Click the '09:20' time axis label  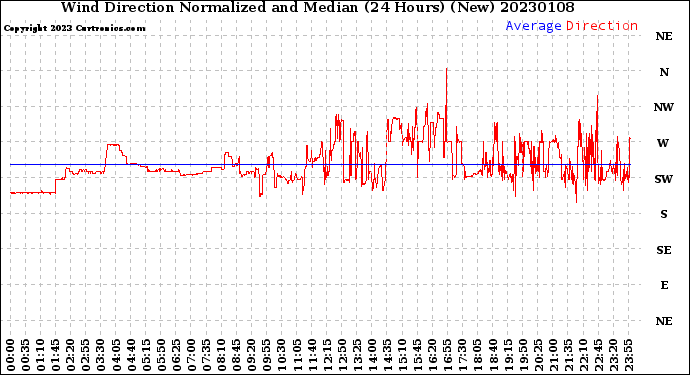(x=251, y=355)
